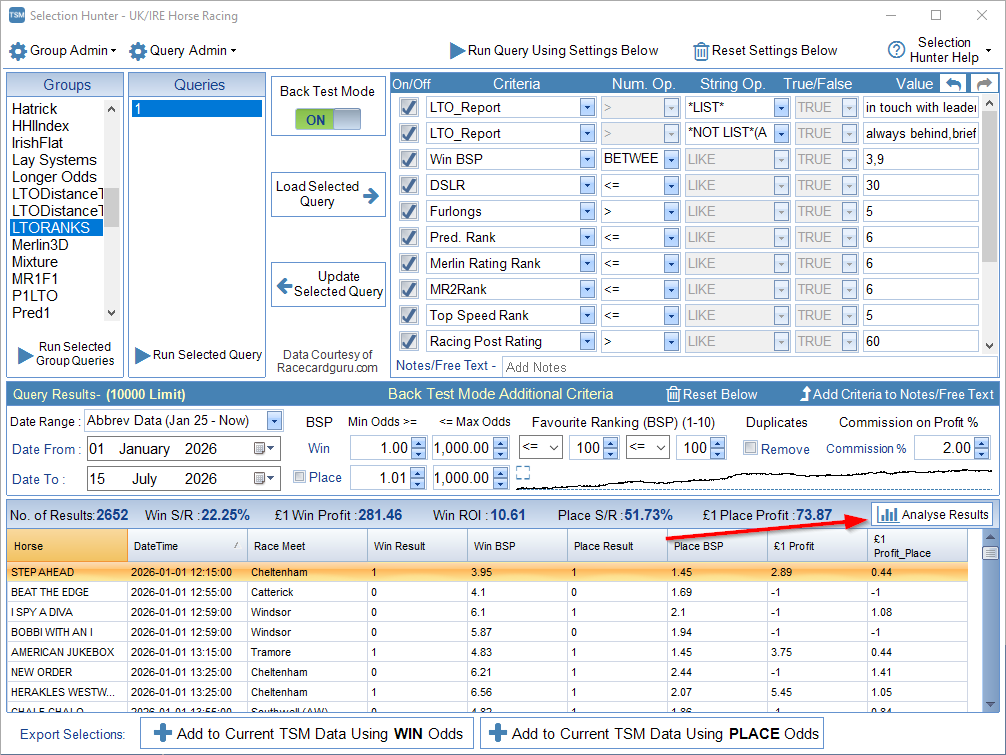Sort by Win BSP column header
The width and height of the screenshot is (1006, 755).
point(517,546)
